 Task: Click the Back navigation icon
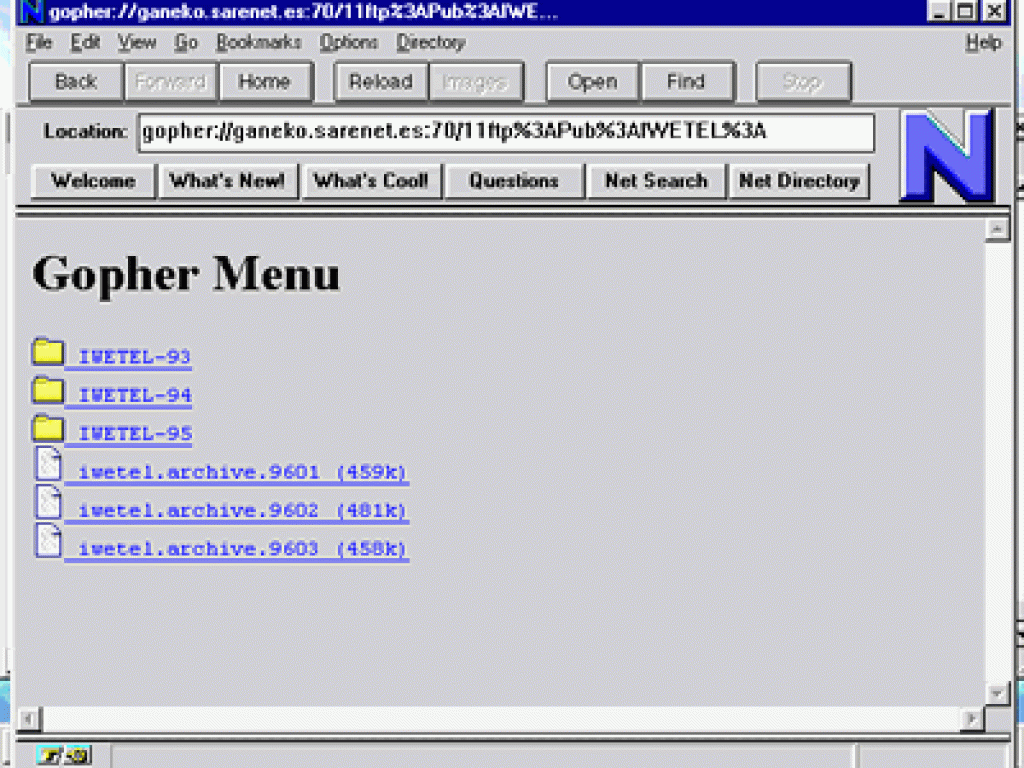coord(74,81)
